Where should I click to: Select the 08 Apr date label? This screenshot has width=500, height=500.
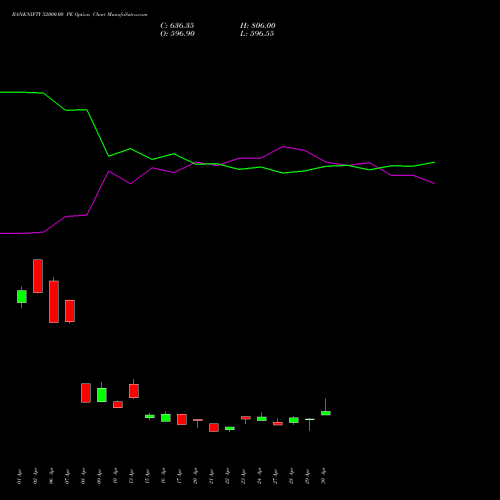83,476
